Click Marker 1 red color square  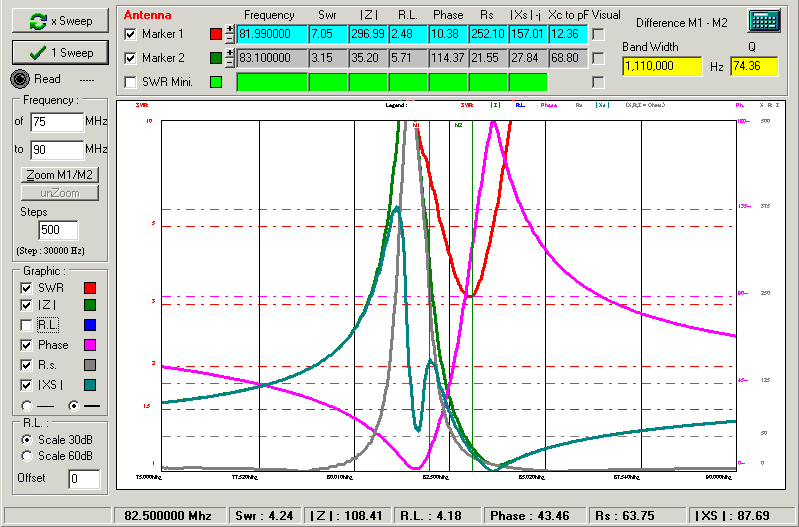point(217,34)
